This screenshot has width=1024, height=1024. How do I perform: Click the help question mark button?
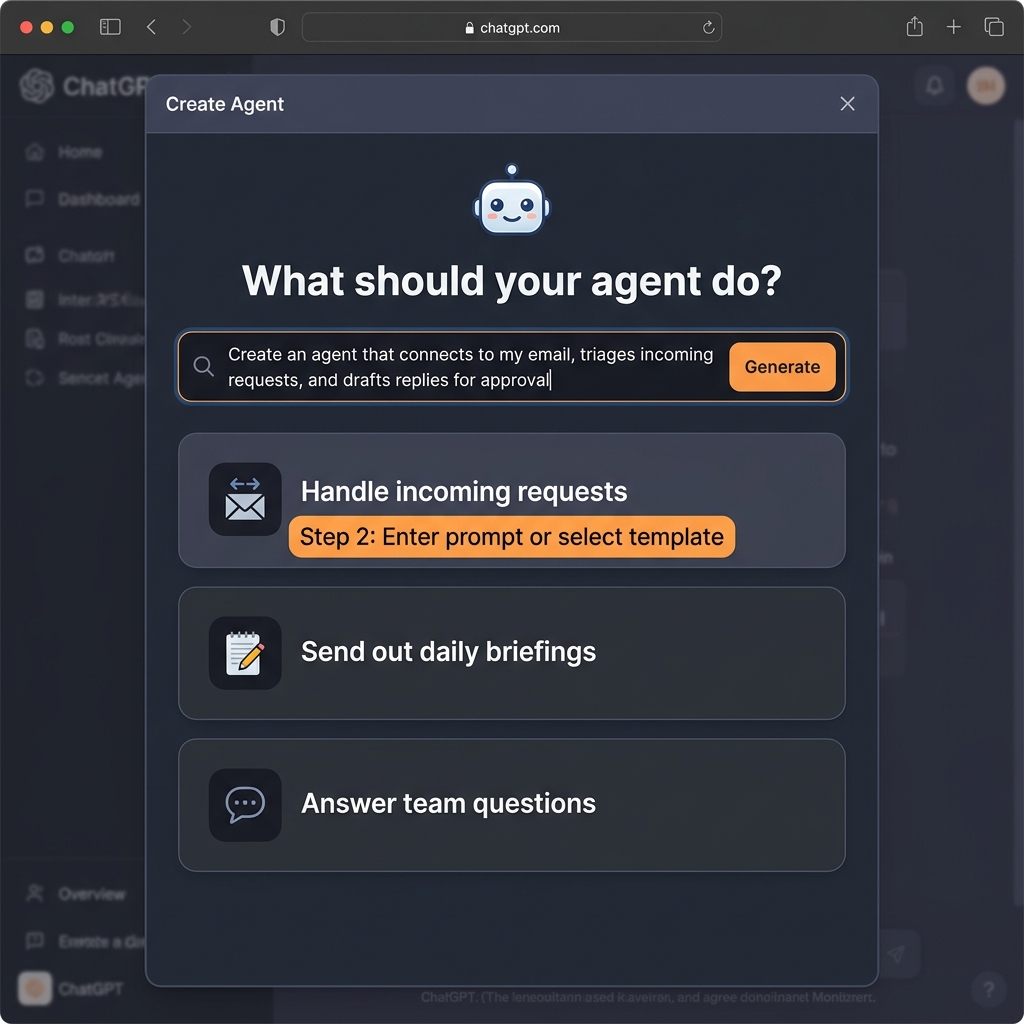[989, 989]
